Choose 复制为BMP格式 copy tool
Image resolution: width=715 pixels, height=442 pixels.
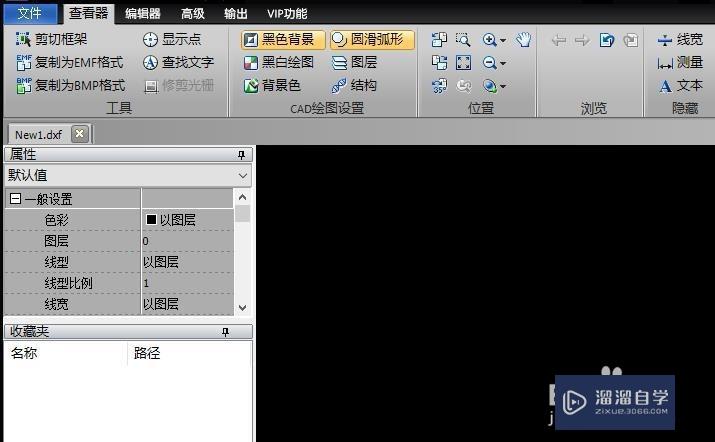coord(70,85)
